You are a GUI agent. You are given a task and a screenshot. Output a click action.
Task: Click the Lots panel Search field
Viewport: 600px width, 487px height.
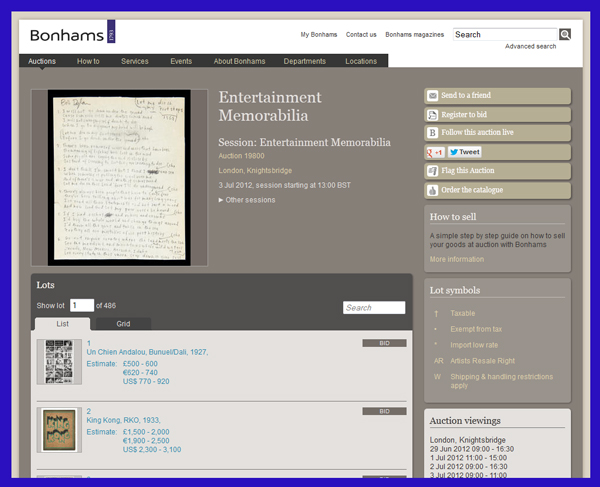[x=374, y=308]
